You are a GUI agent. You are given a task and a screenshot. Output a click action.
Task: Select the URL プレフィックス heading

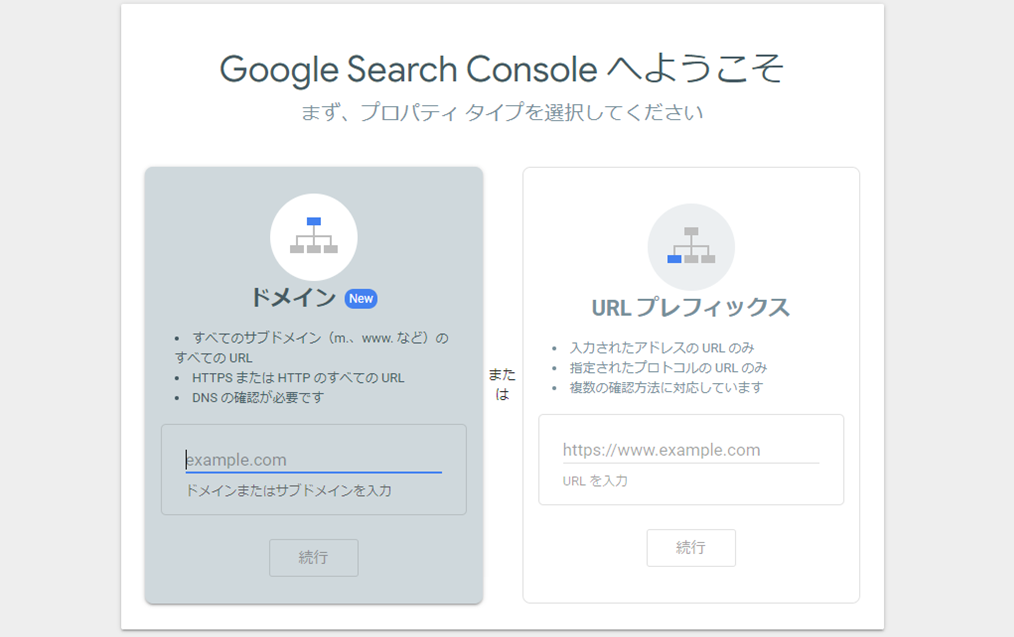[691, 308]
